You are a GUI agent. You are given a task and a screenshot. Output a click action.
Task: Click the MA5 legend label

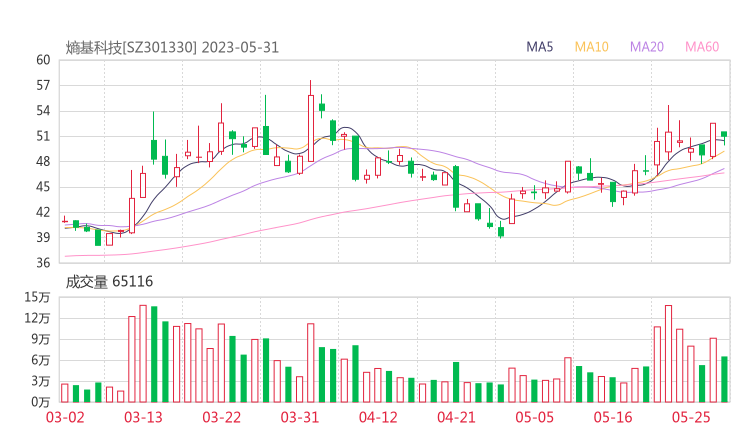[x=539, y=47]
